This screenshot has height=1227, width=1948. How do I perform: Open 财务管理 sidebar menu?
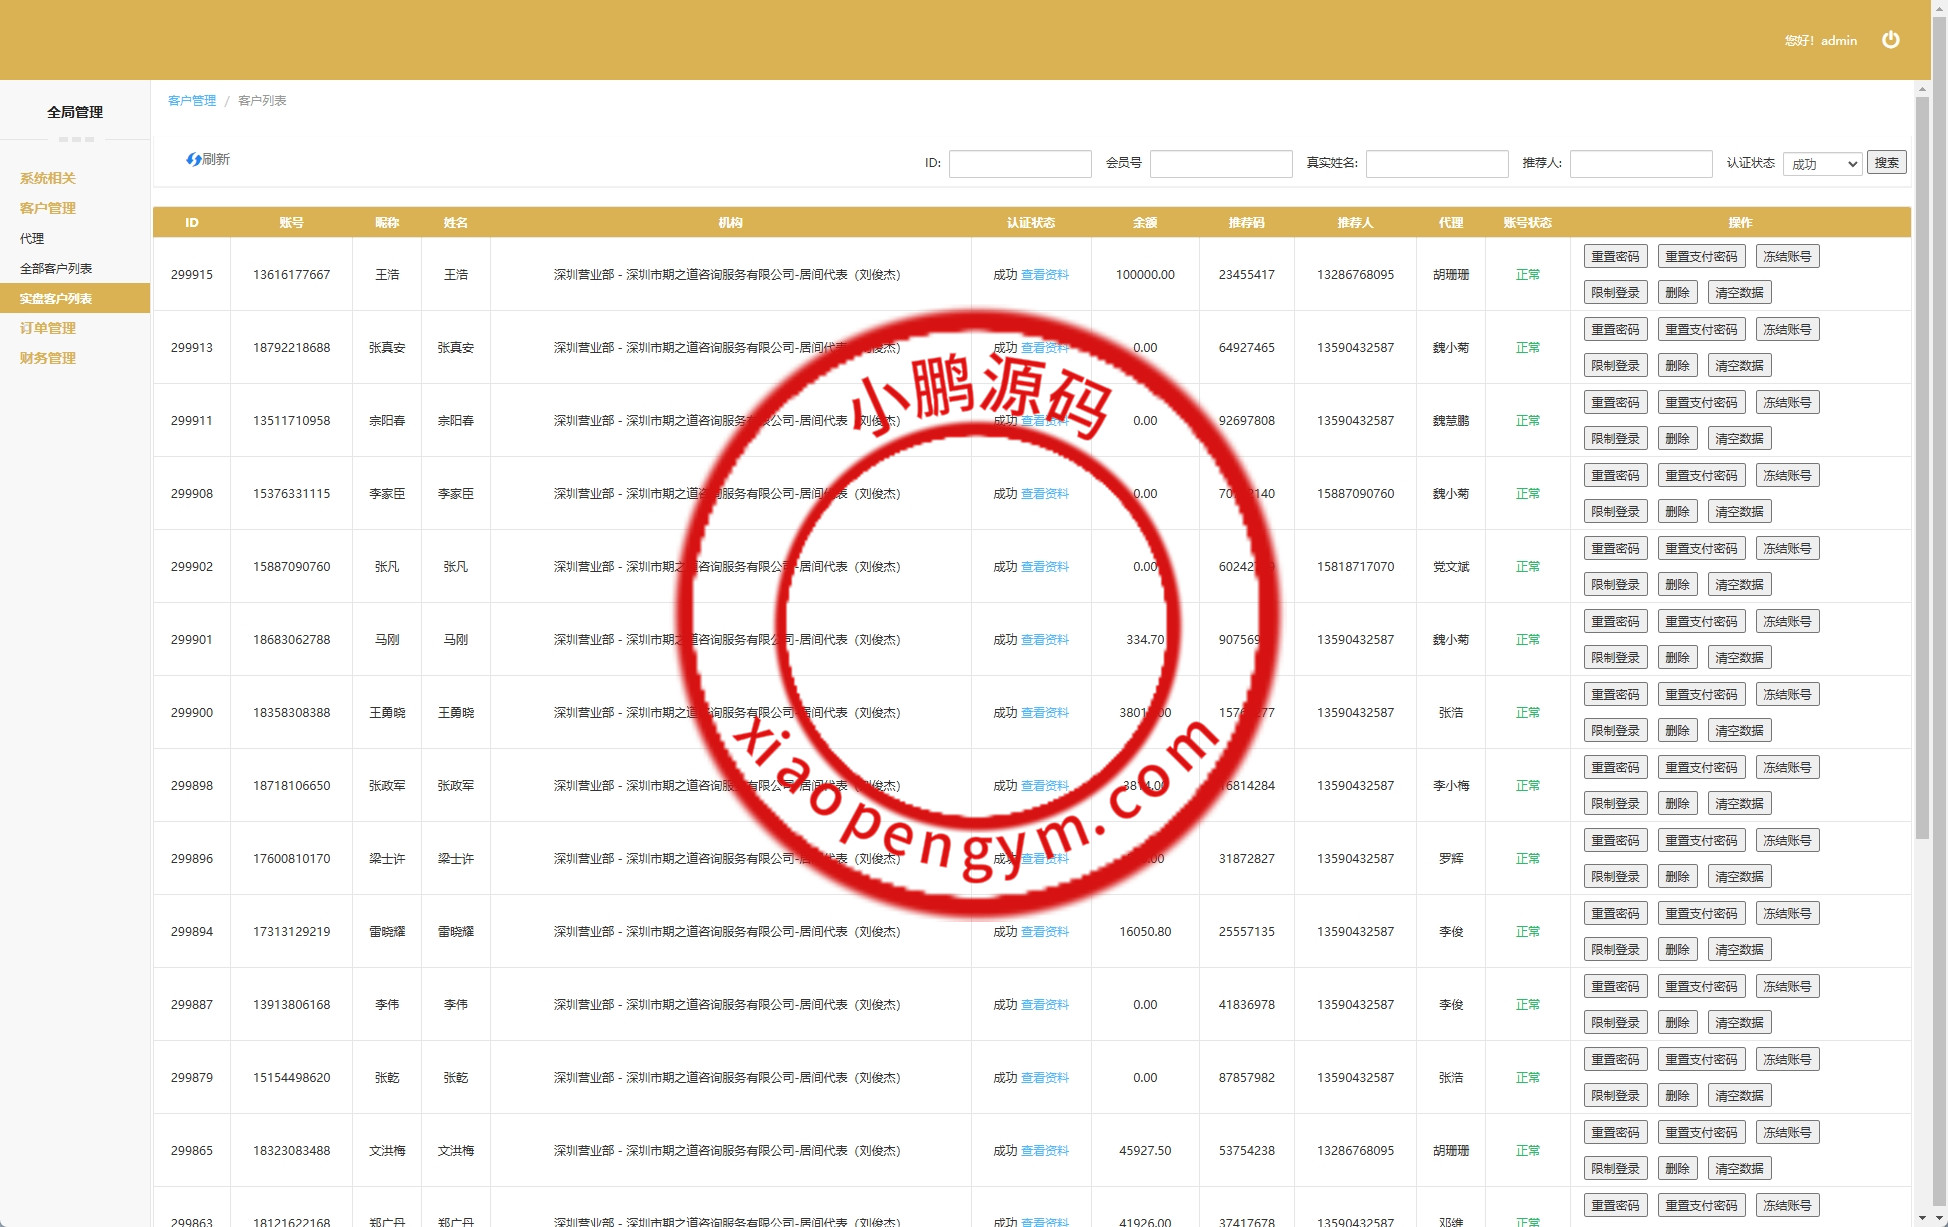(48, 358)
